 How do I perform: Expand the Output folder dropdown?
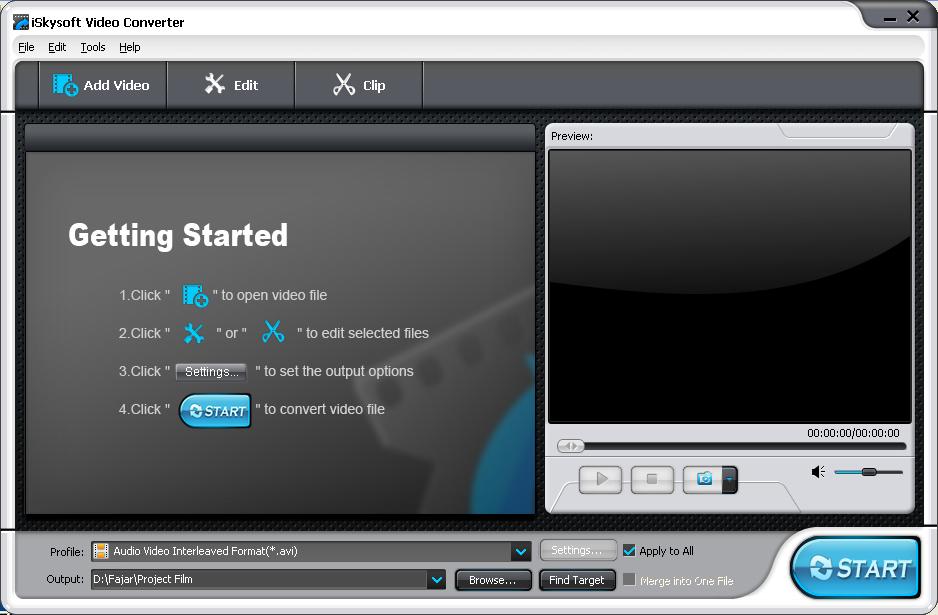click(437, 579)
